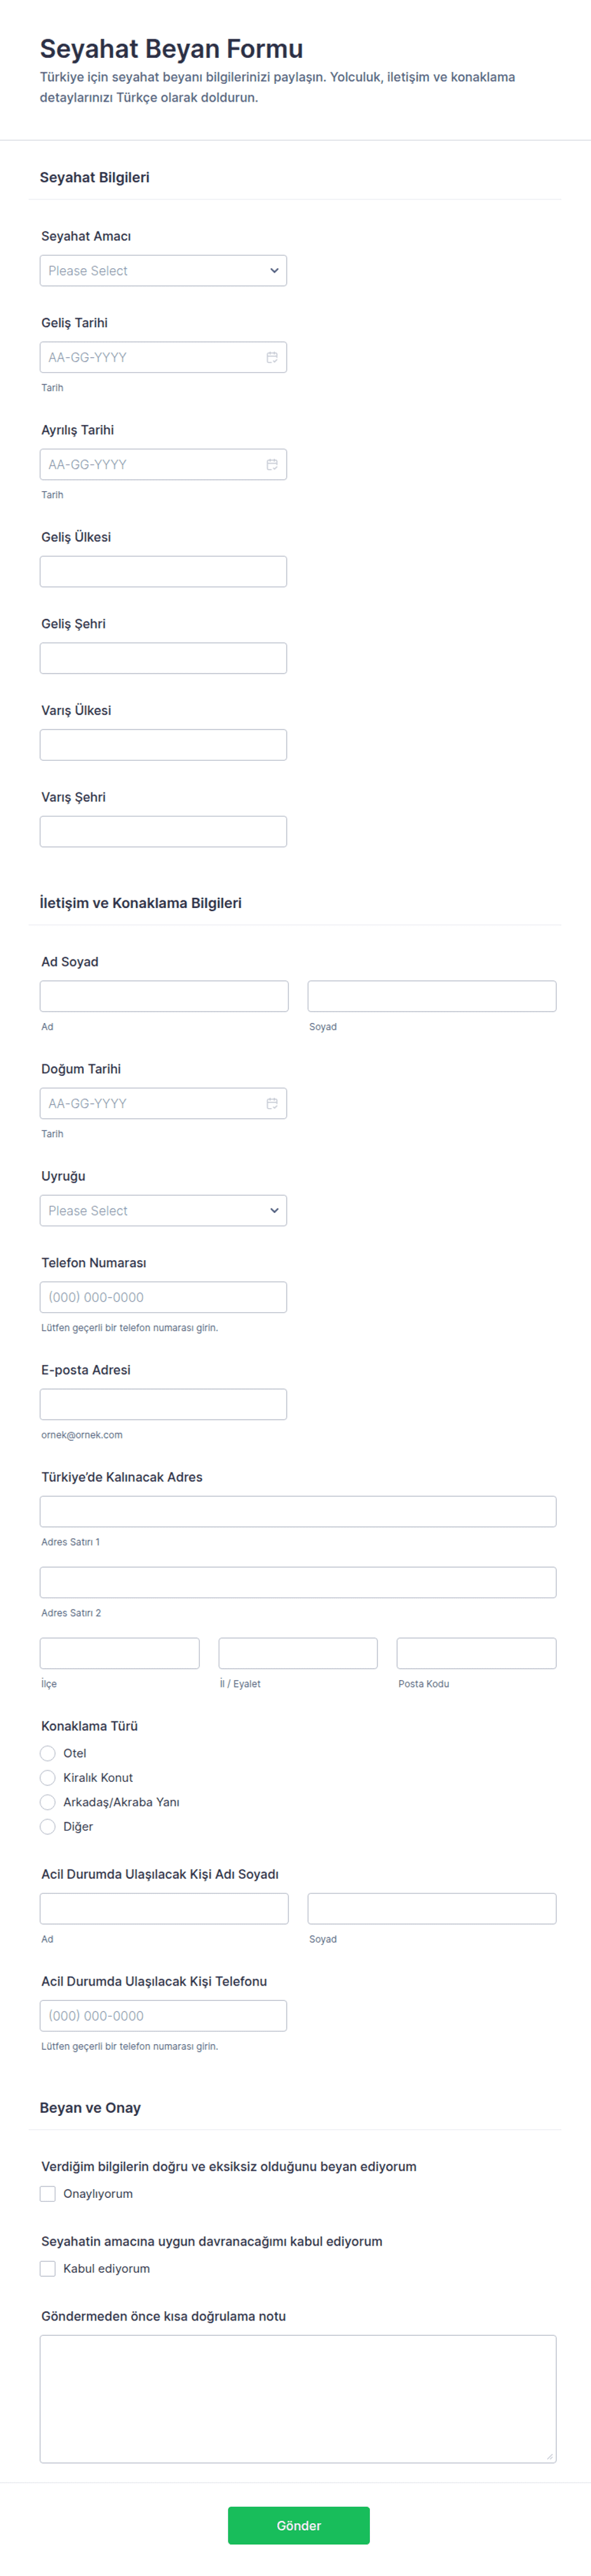Open Doğum Tarihi calendar picker icon

pyautogui.click(x=271, y=1103)
